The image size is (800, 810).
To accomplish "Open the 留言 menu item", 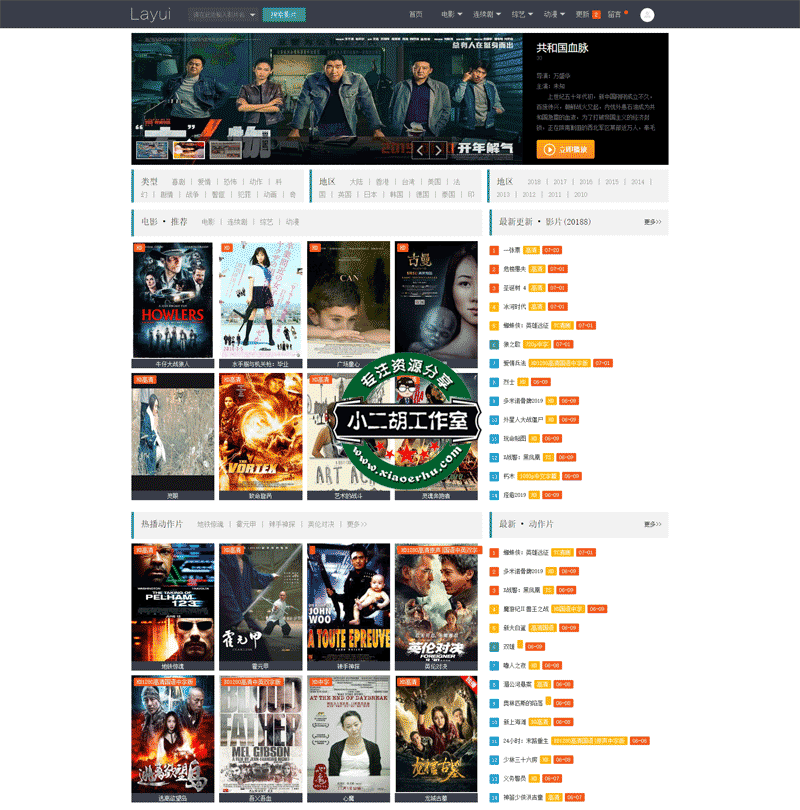I will pos(616,15).
